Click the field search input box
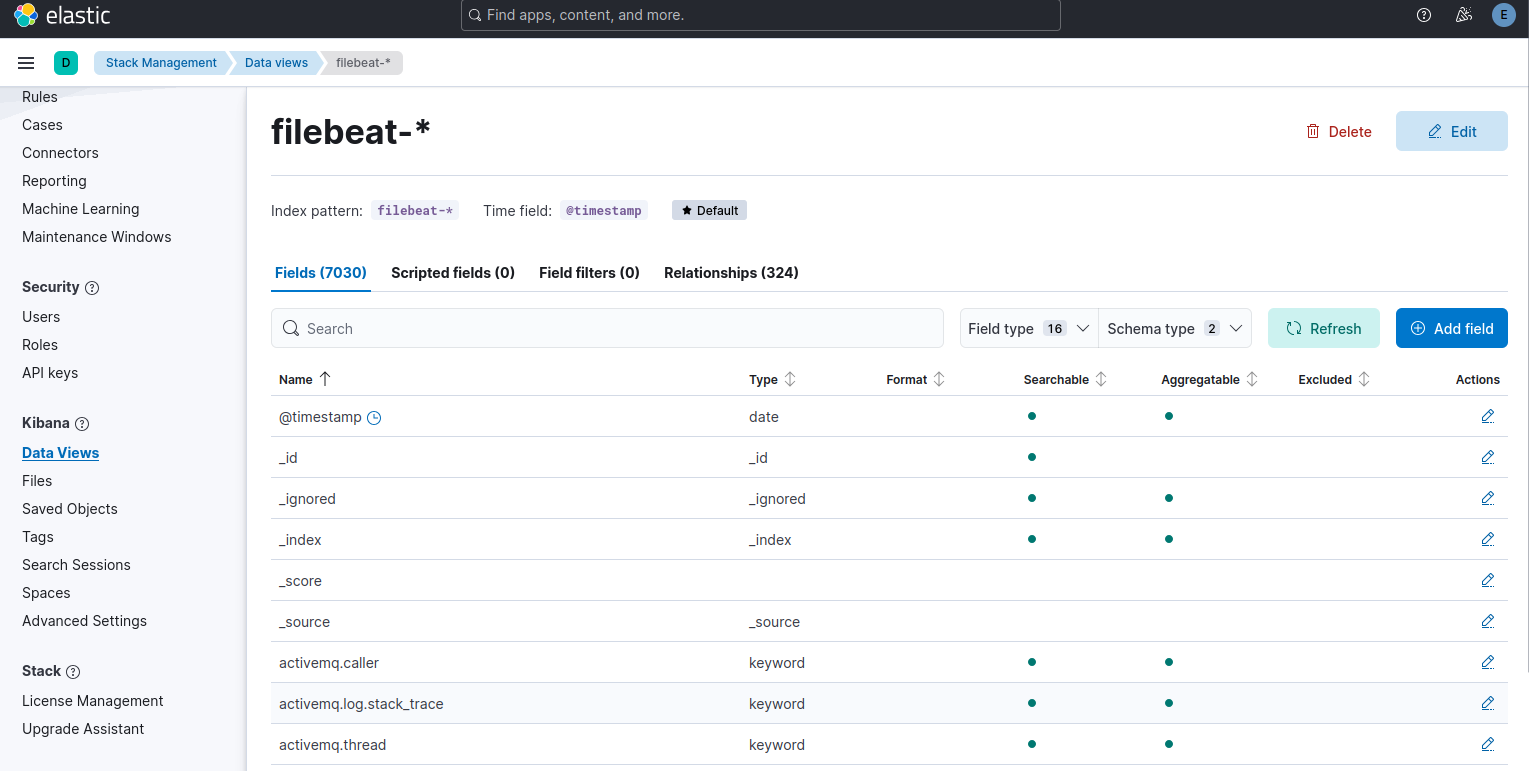 (x=608, y=328)
